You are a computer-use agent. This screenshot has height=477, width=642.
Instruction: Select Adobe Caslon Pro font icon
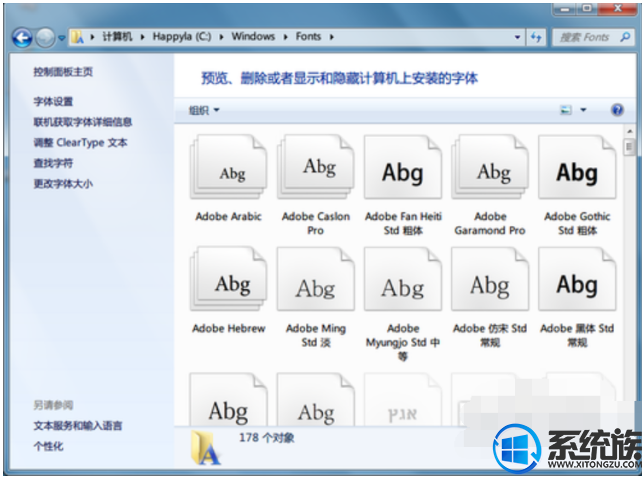pyautogui.click(x=316, y=168)
